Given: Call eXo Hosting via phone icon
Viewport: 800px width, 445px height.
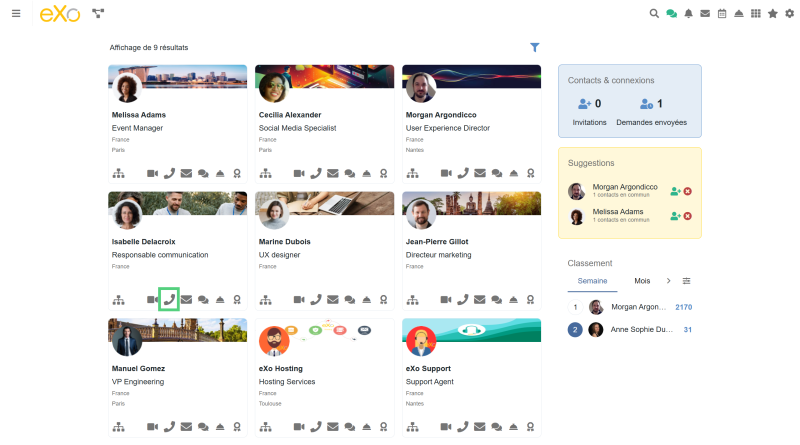Looking at the screenshot, I should (316, 427).
